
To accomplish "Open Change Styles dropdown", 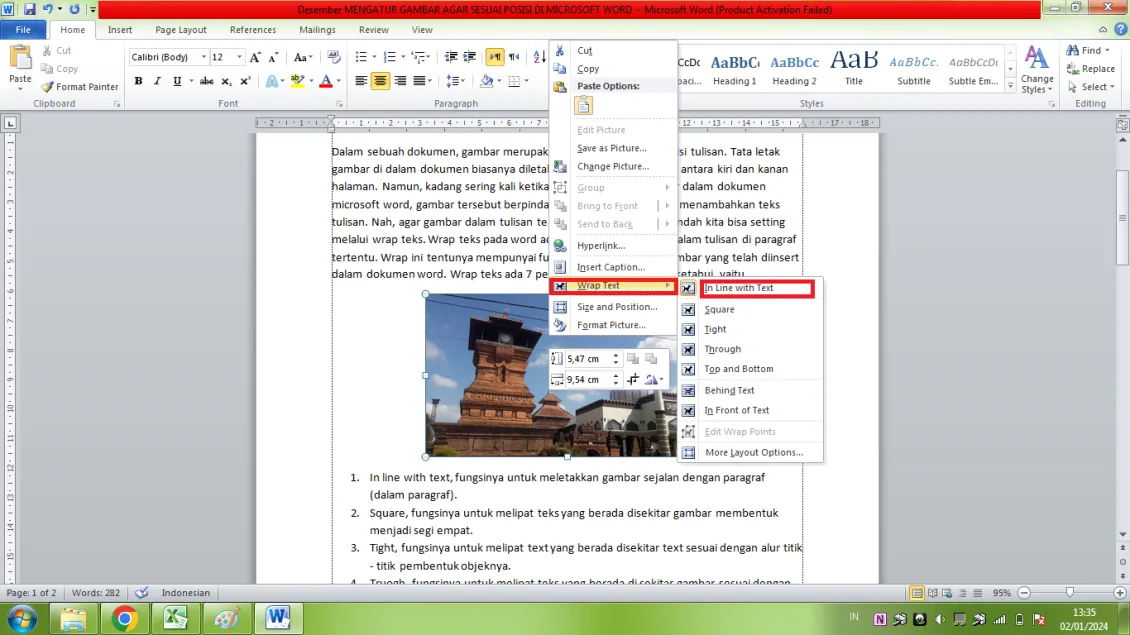I will click(1037, 69).
